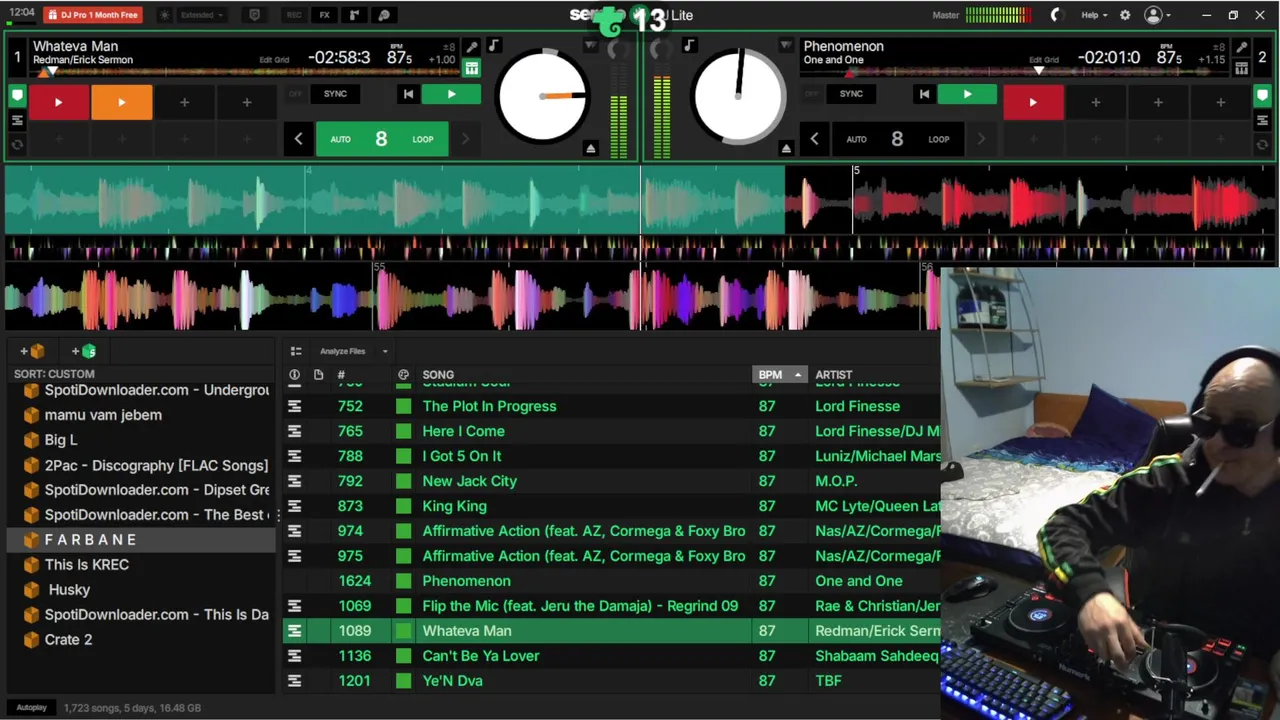1280x720 pixels.
Task: Add a new crate
Action: click(x=32, y=351)
